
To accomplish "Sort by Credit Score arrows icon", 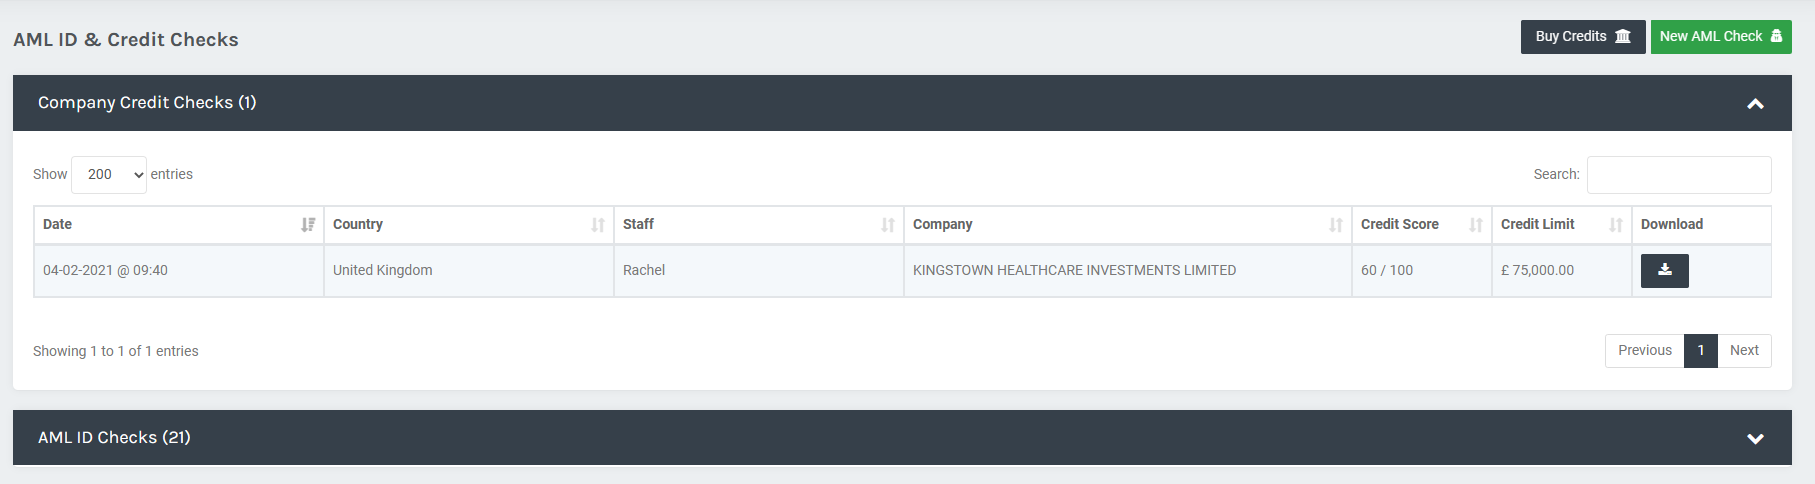I will point(1476,225).
